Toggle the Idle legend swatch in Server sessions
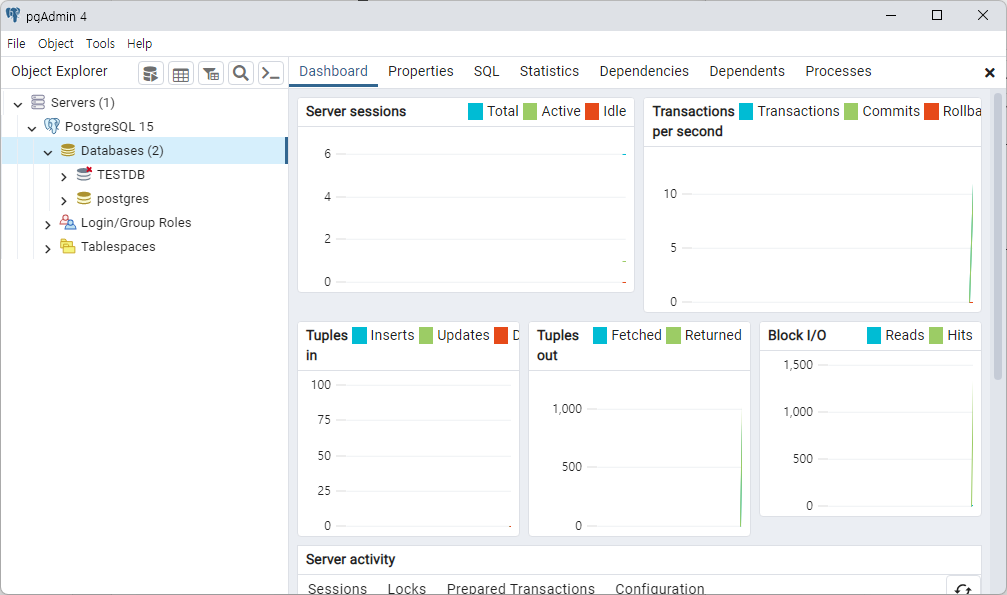Viewport: 1007px width, 595px height. tap(592, 111)
